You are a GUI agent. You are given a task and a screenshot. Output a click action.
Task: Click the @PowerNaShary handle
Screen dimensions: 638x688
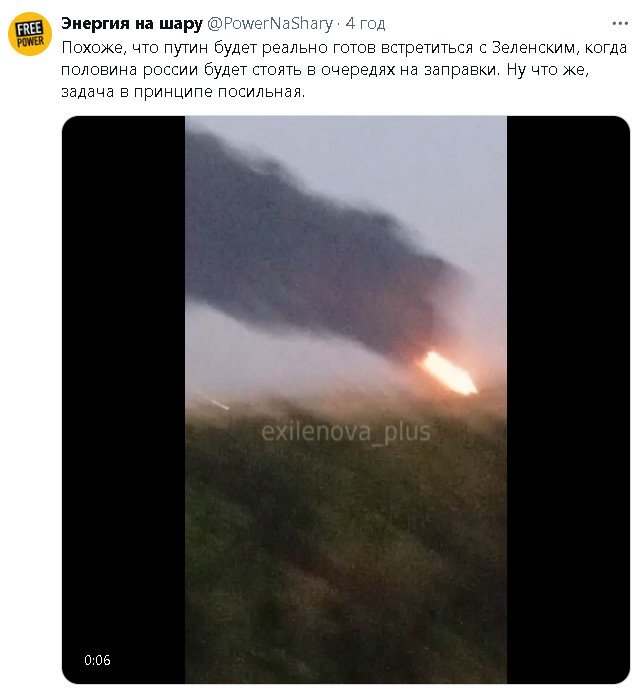269,23
